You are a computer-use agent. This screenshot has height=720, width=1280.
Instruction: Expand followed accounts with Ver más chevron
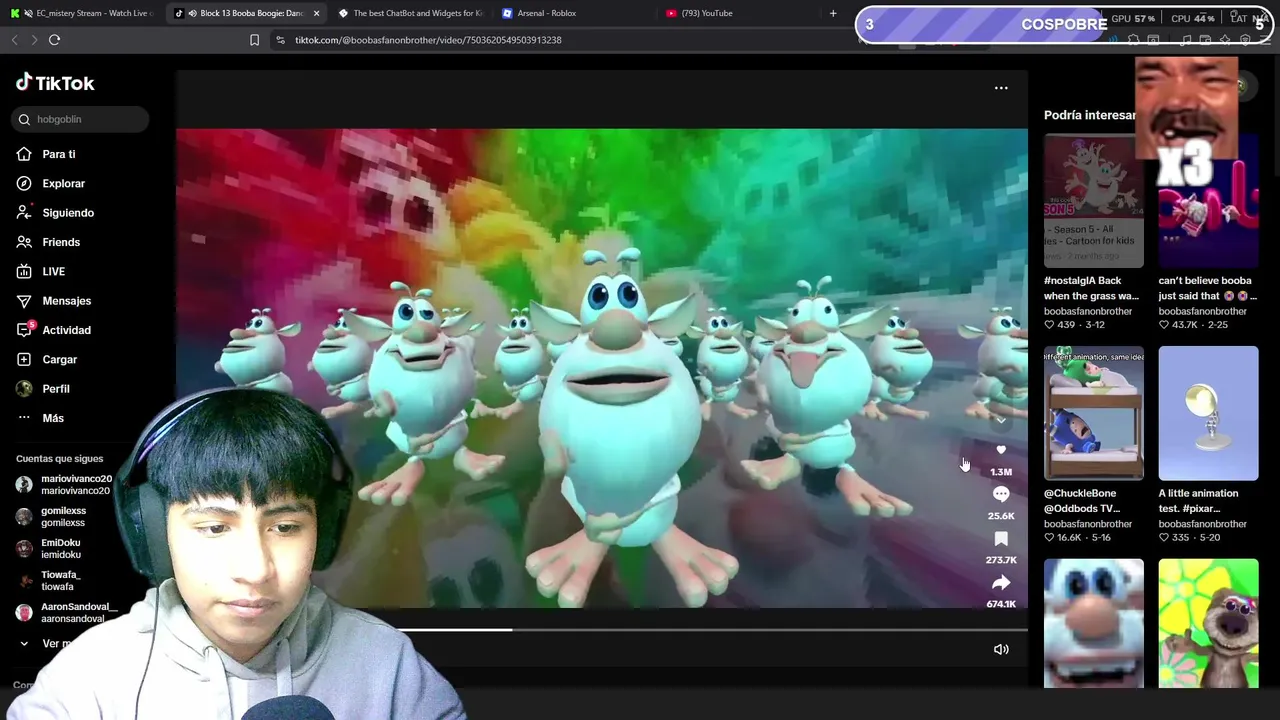24,644
